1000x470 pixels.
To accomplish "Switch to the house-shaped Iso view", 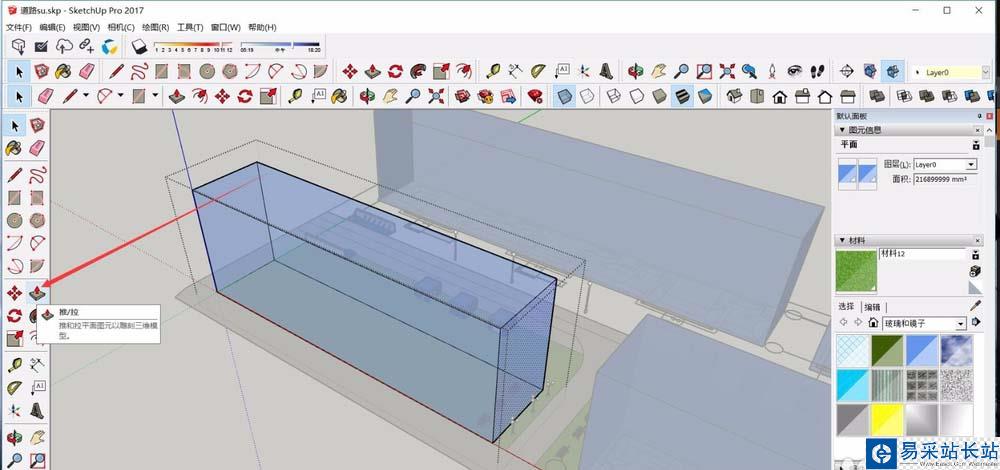I will (x=735, y=96).
